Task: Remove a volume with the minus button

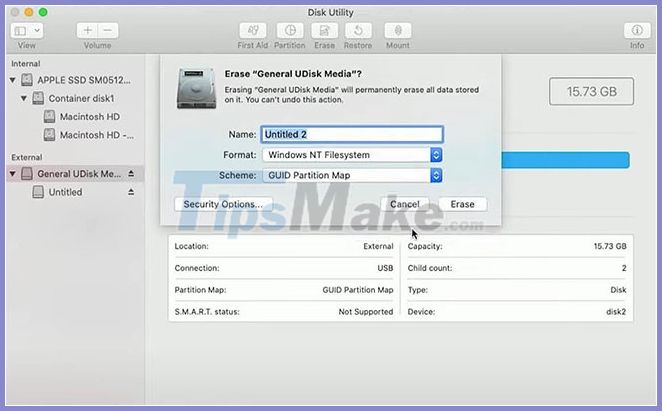Action: click(108, 30)
